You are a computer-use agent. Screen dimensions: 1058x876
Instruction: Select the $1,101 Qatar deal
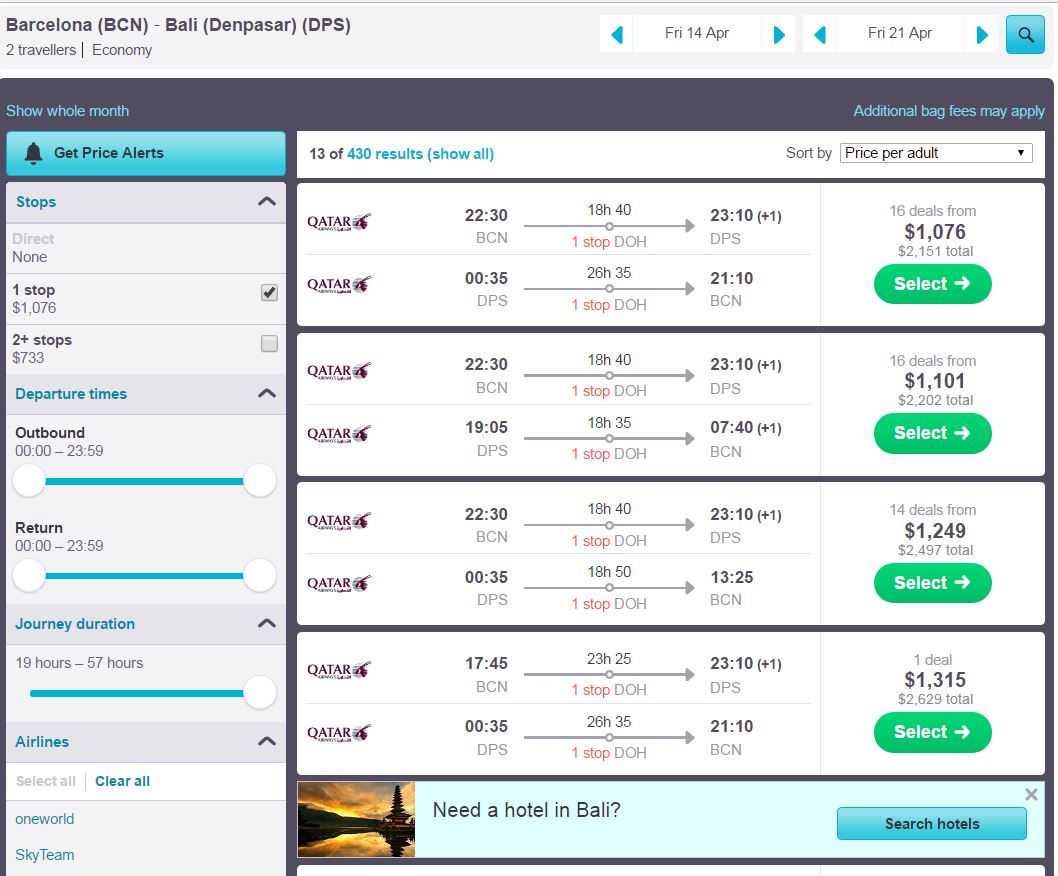click(x=932, y=433)
